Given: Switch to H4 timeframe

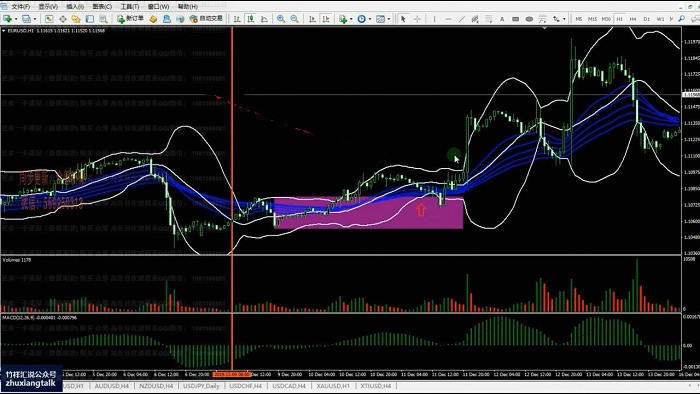Looking at the screenshot, I should coord(633,19).
